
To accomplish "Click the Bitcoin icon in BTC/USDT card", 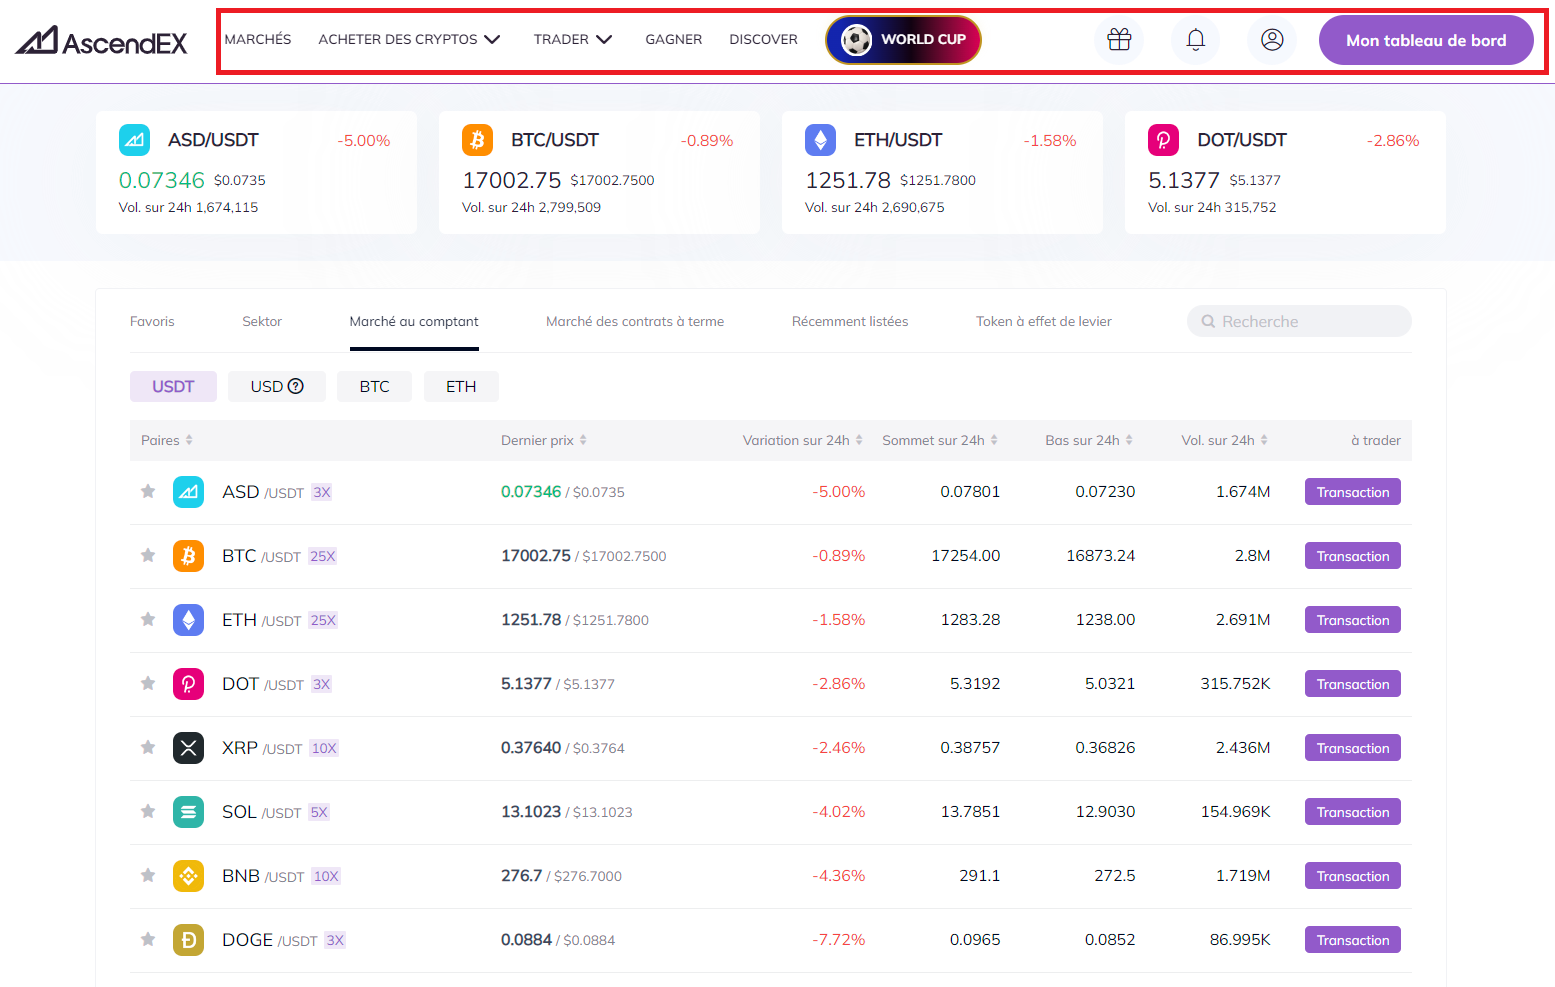I will coord(477,140).
